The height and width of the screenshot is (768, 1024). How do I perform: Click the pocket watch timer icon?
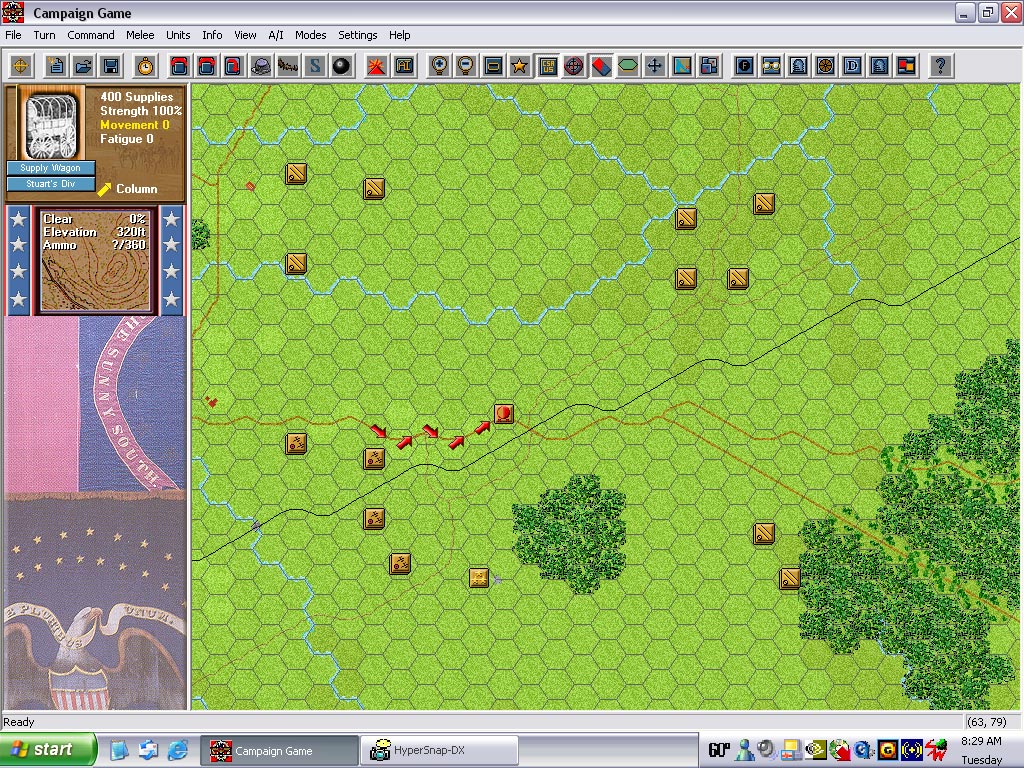145,66
